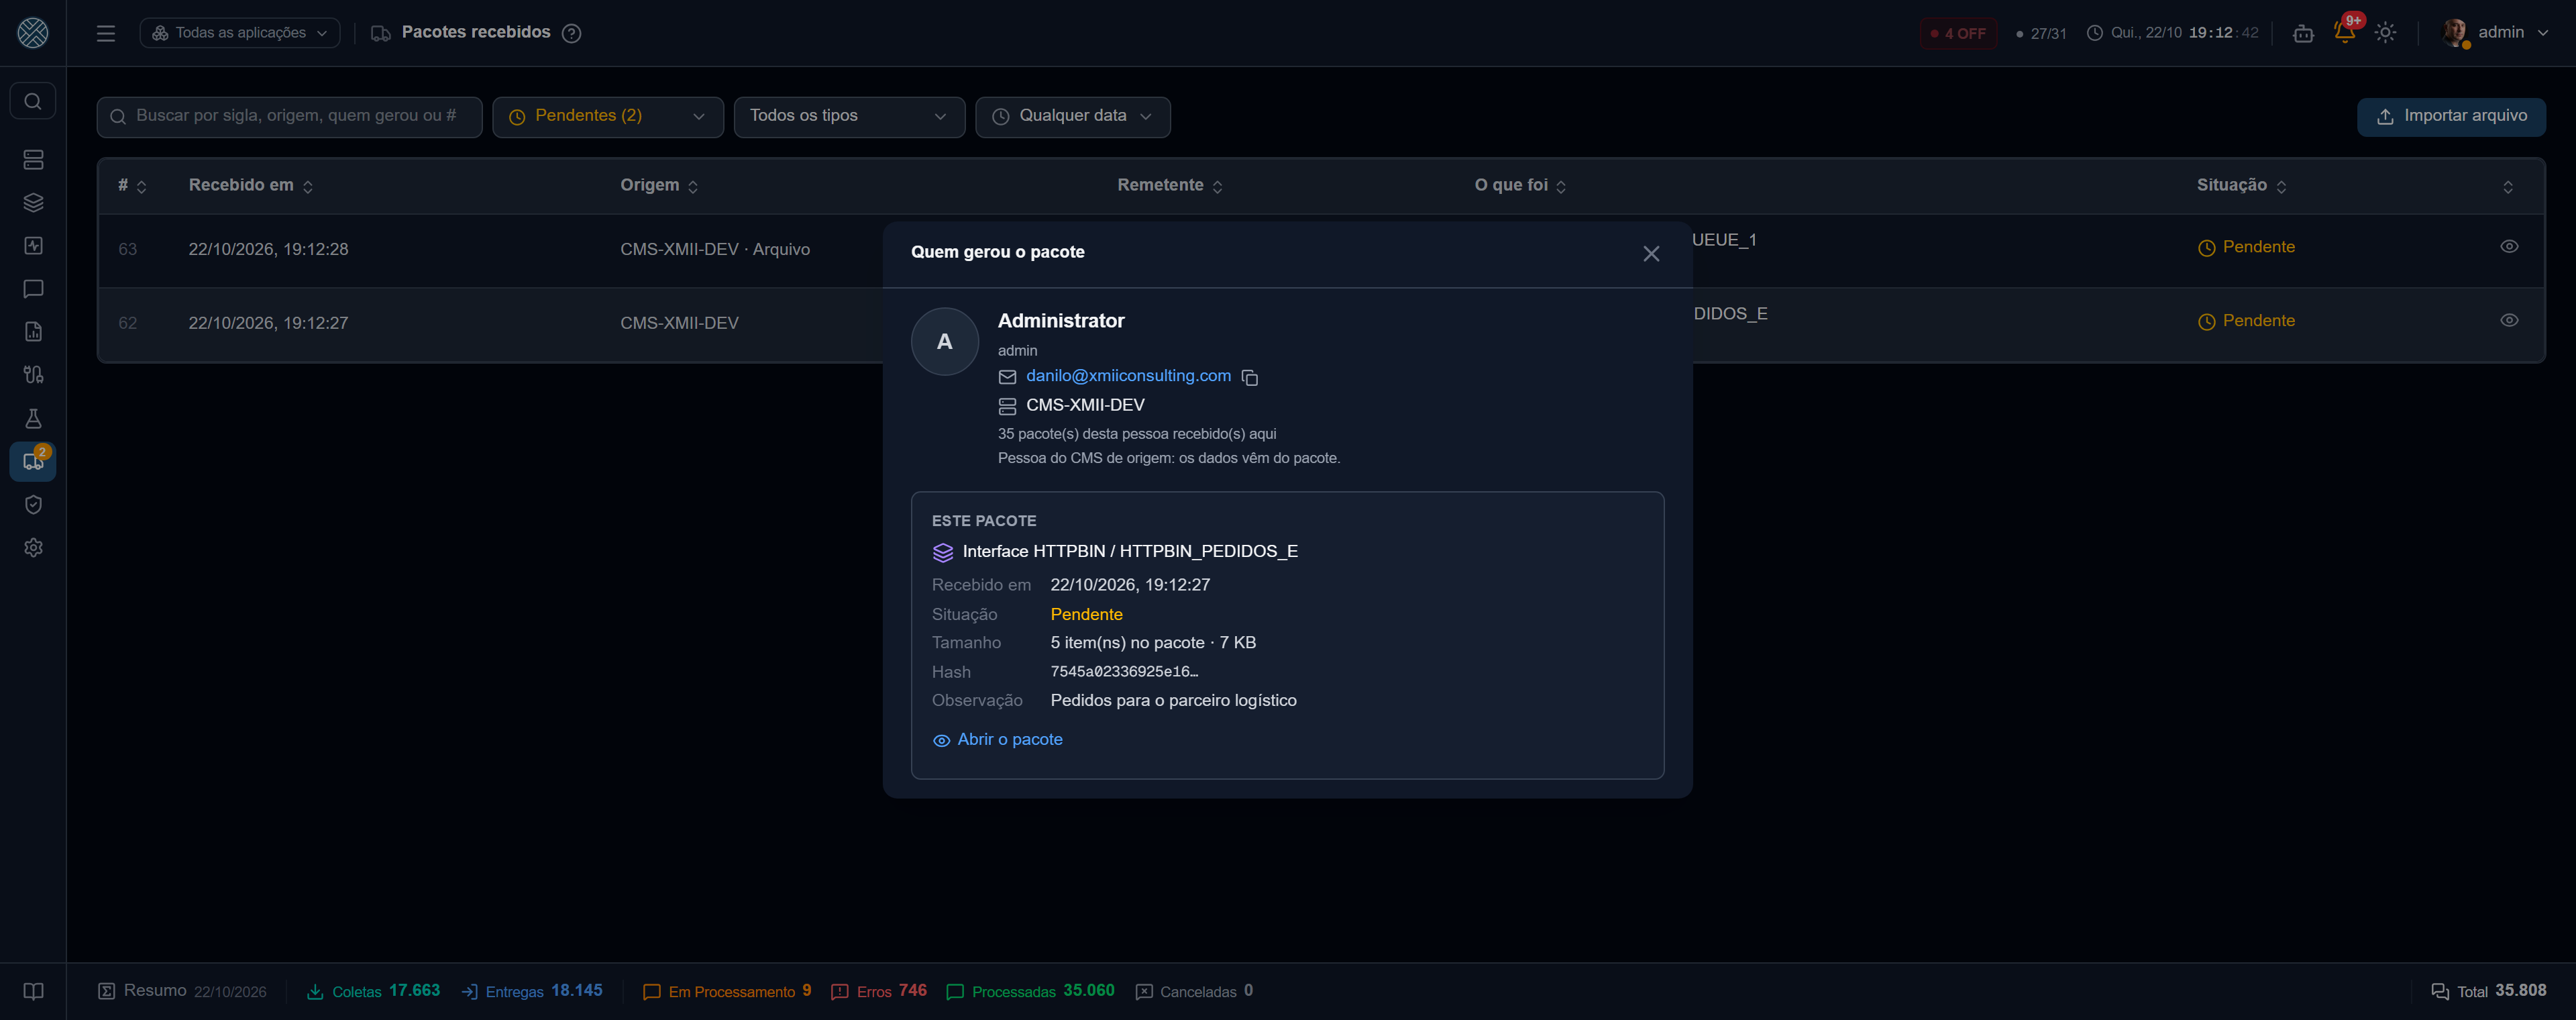Click the notifications bell with 9+ badge
The width and height of the screenshot is (2576, 1020).
(2344, 32)
